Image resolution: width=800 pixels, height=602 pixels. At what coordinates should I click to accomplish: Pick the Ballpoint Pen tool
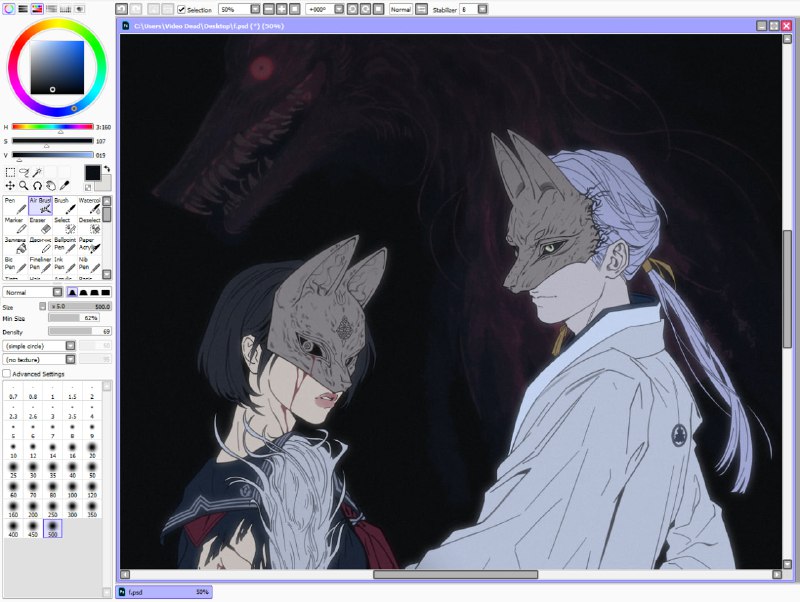pos(65,245)
